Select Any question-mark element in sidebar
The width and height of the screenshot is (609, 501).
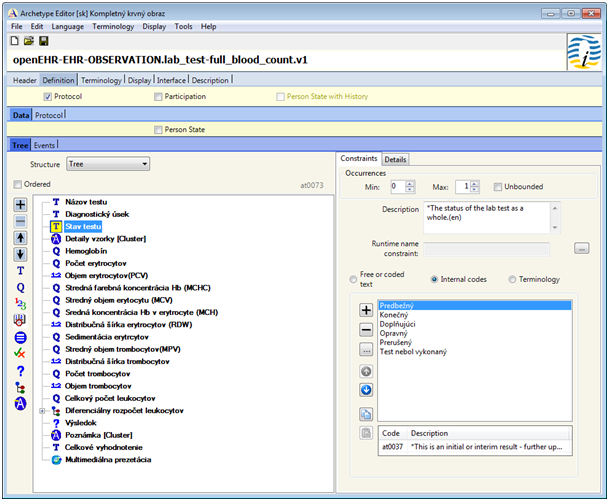pyautogui.click(x=21, y=371)
